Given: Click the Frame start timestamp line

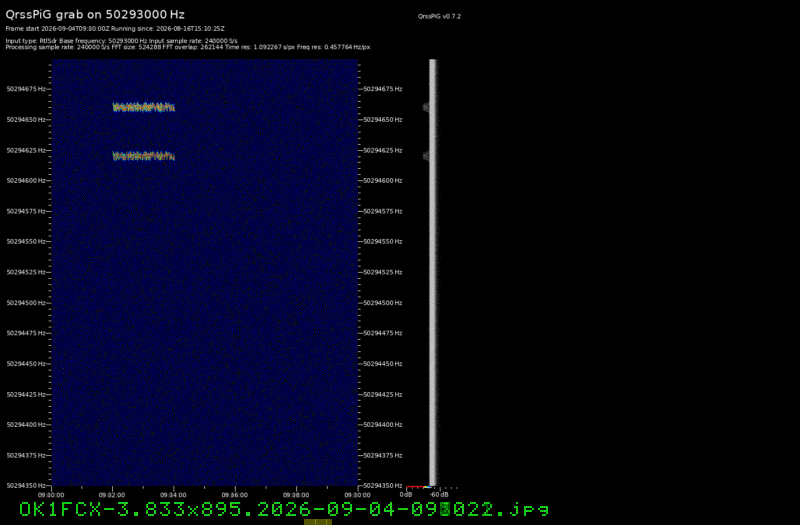Looking at the screenshot, I should click(115, 29).
